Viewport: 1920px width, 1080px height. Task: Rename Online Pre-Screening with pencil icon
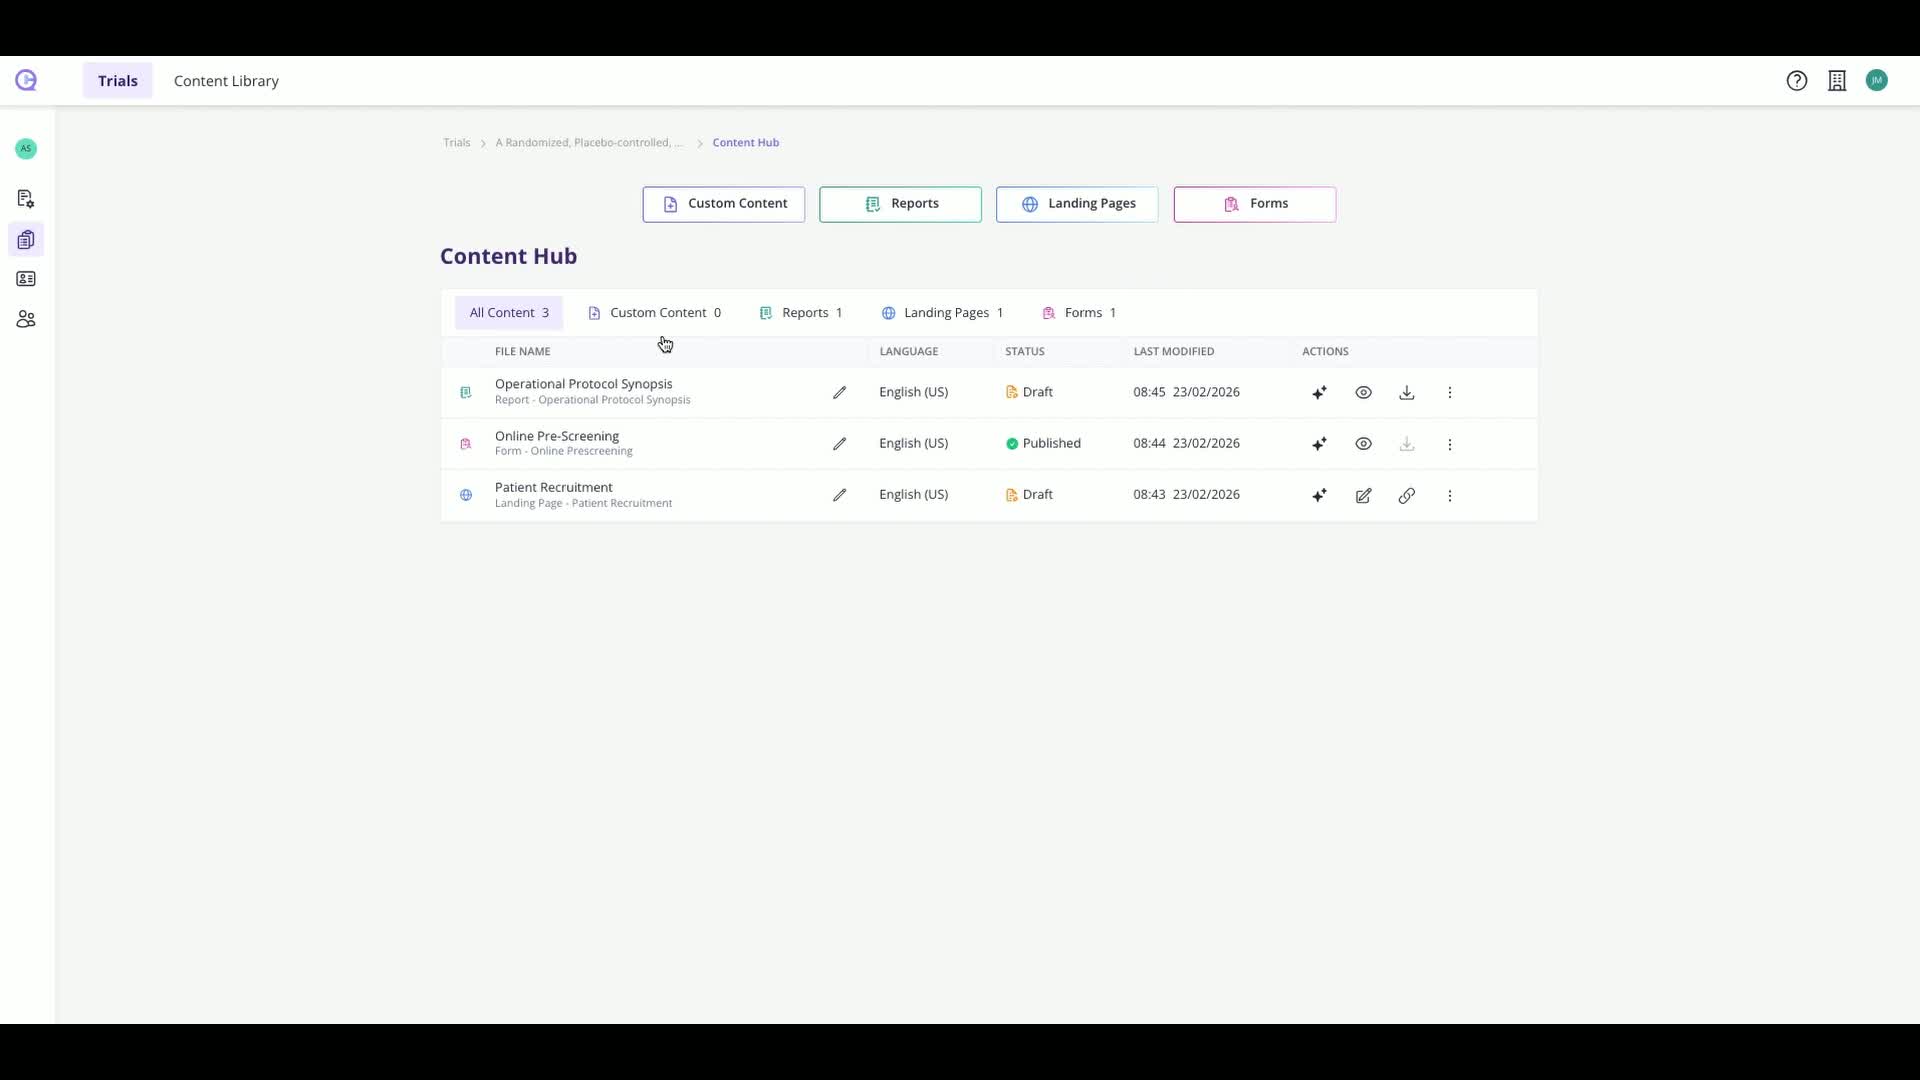(x=839, y=444)
